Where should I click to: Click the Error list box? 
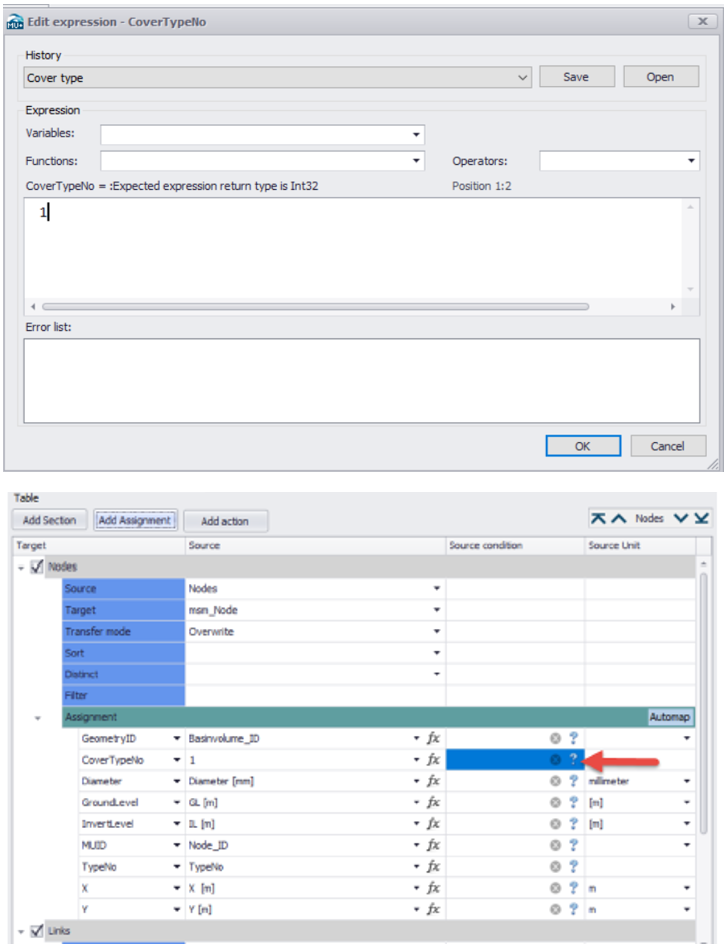click(x=362, y=380)
